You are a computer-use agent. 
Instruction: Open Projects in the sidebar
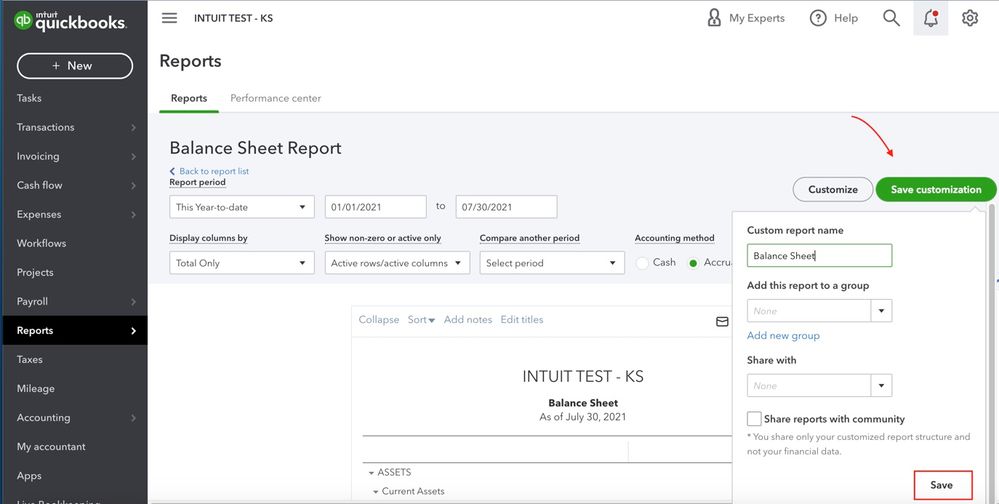pos(35,272)
